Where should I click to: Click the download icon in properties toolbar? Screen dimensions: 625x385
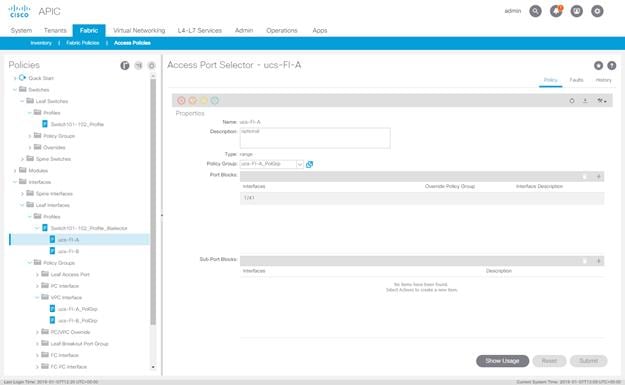[x=585, y=101]
